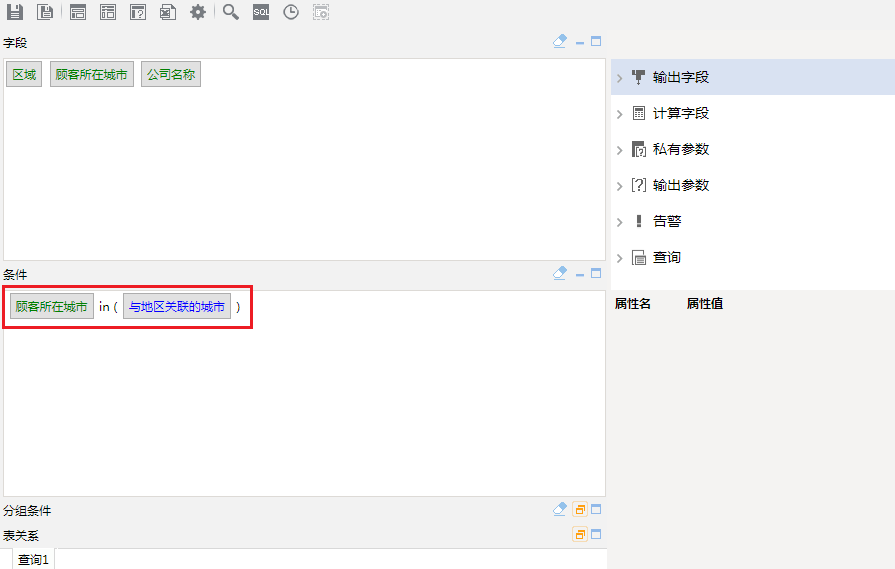Image resolution: width=895 pixels, height=569 pixels.
Task: Switch to the 查询1 tab
Action: 33,559
